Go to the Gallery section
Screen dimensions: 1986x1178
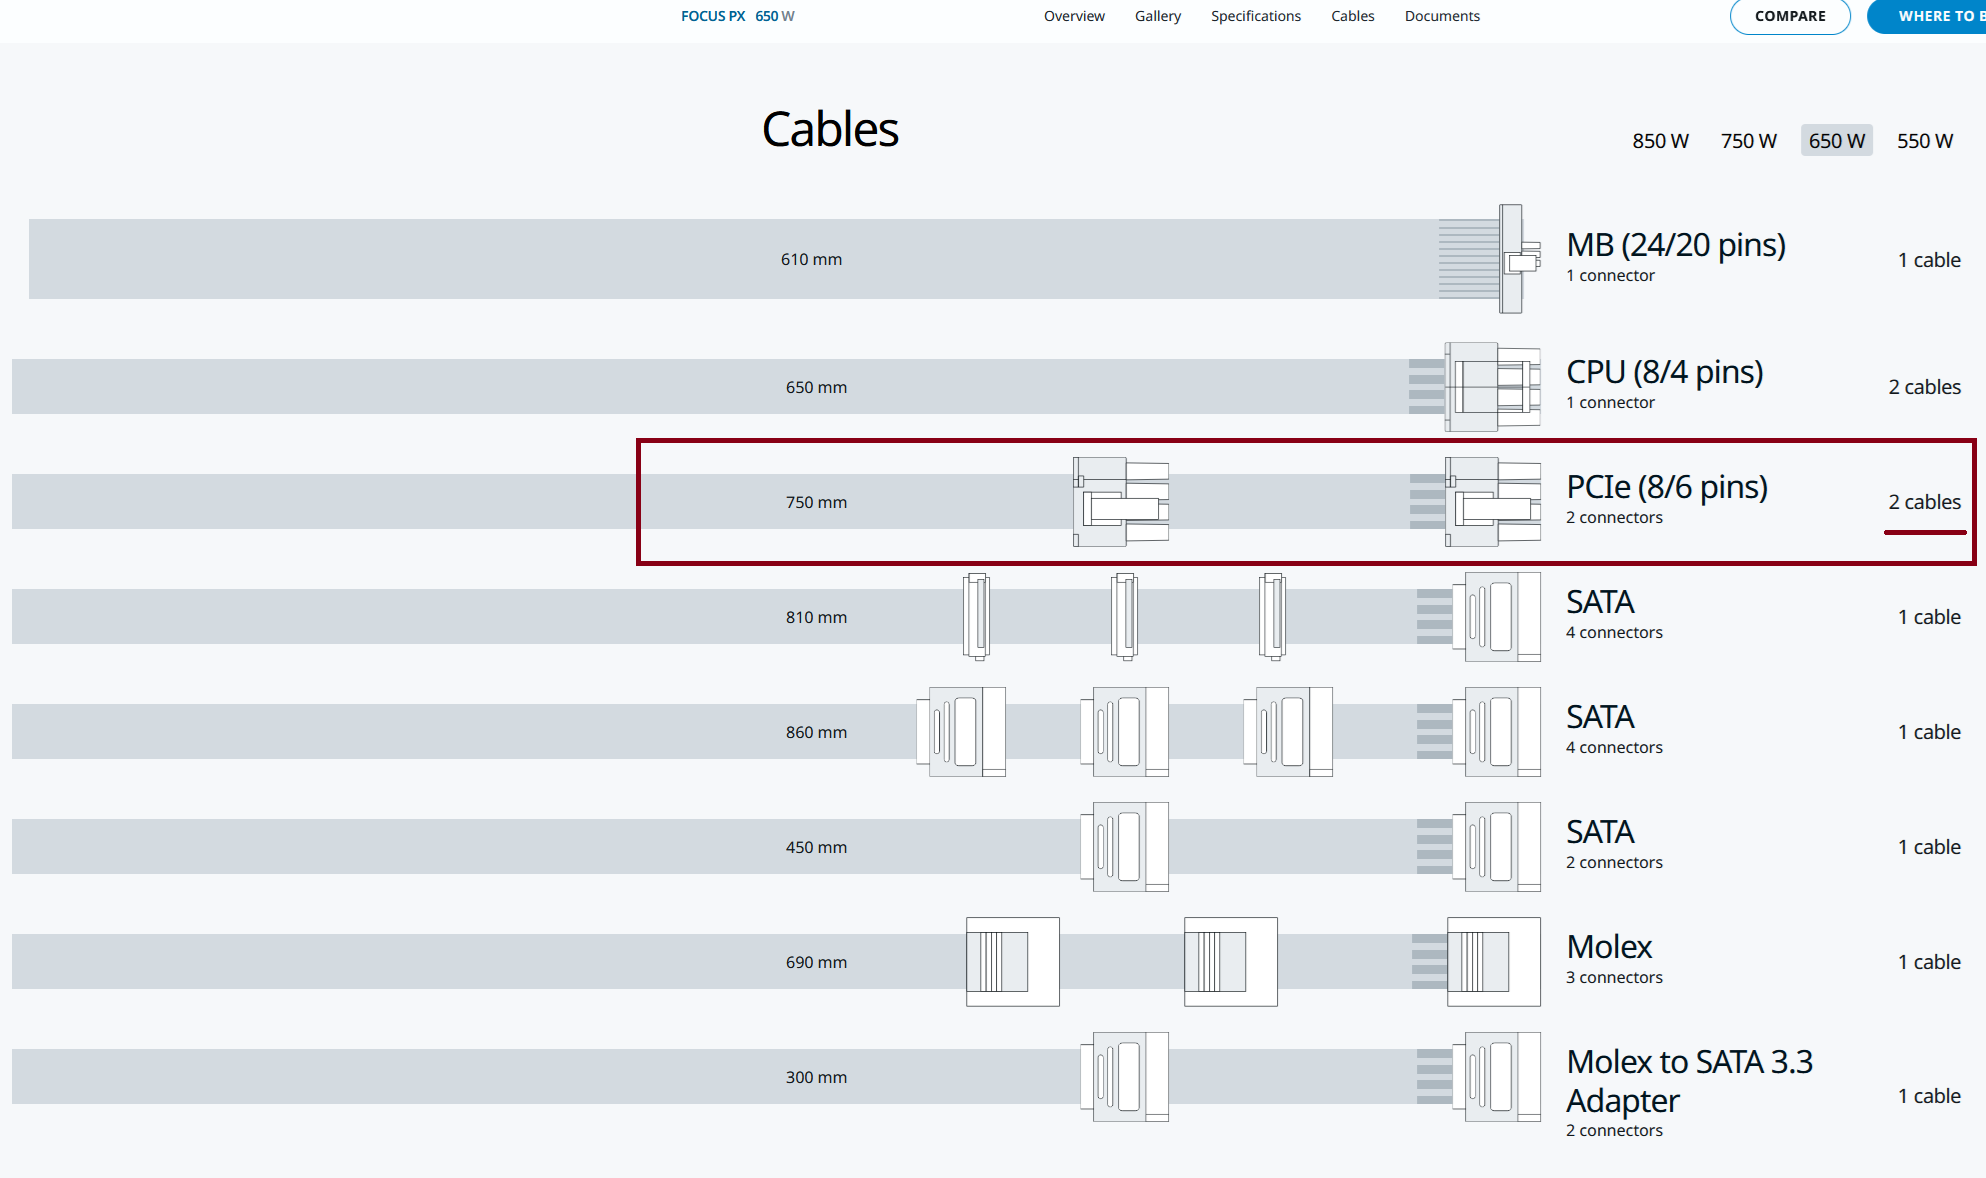(x=1157, y=16)
